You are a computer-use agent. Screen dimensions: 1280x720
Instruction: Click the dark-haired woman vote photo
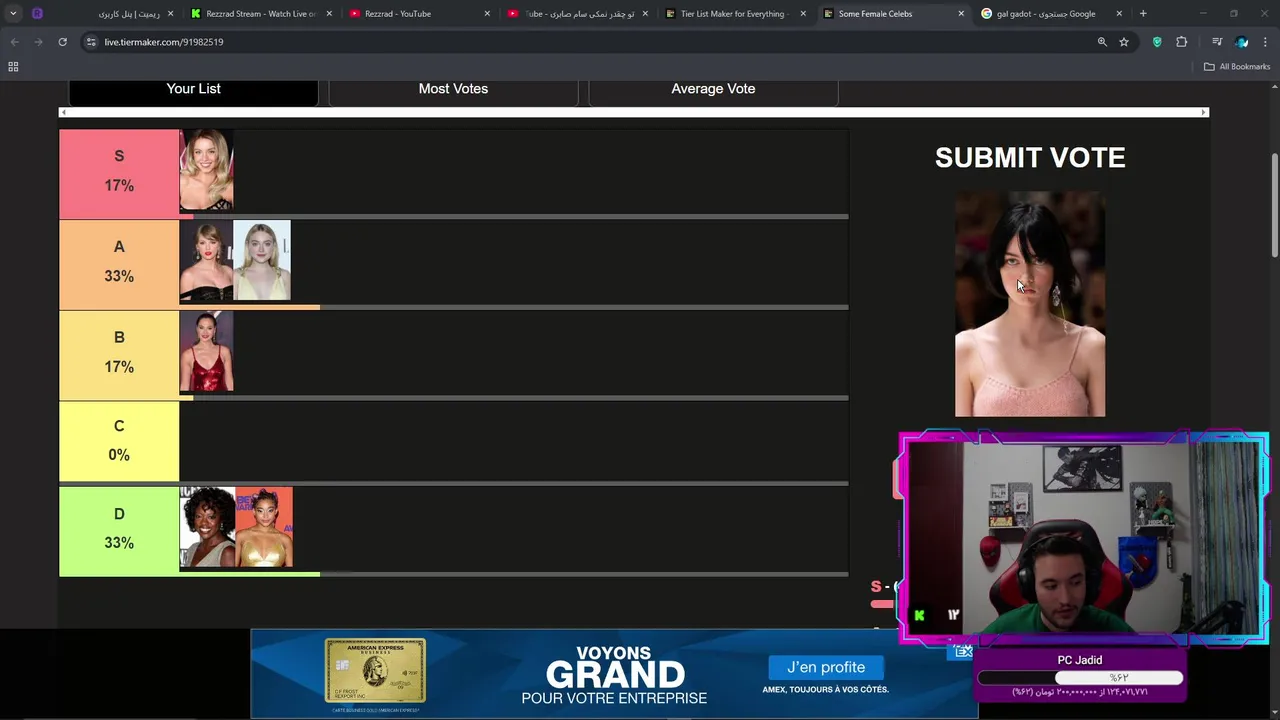tap(1030, 304)
